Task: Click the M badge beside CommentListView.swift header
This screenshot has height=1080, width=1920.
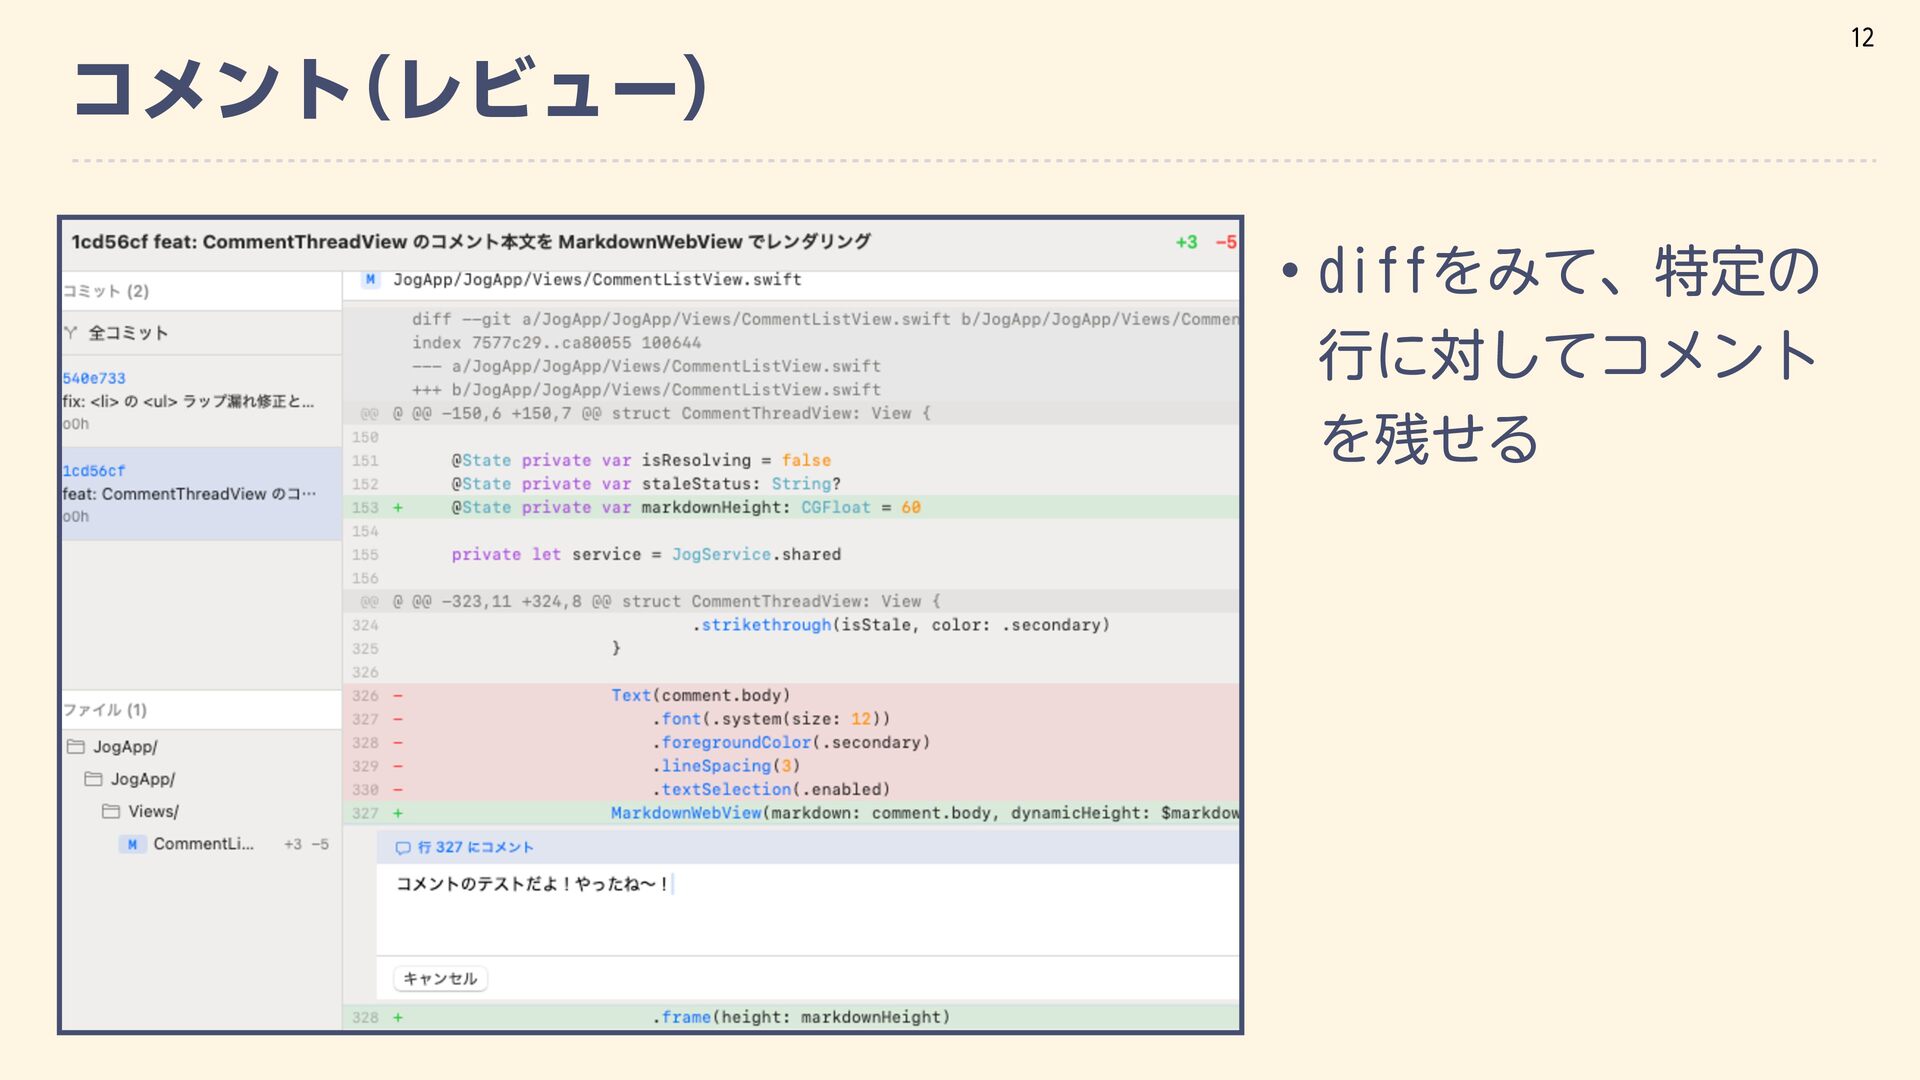Action: coord(371,280)
